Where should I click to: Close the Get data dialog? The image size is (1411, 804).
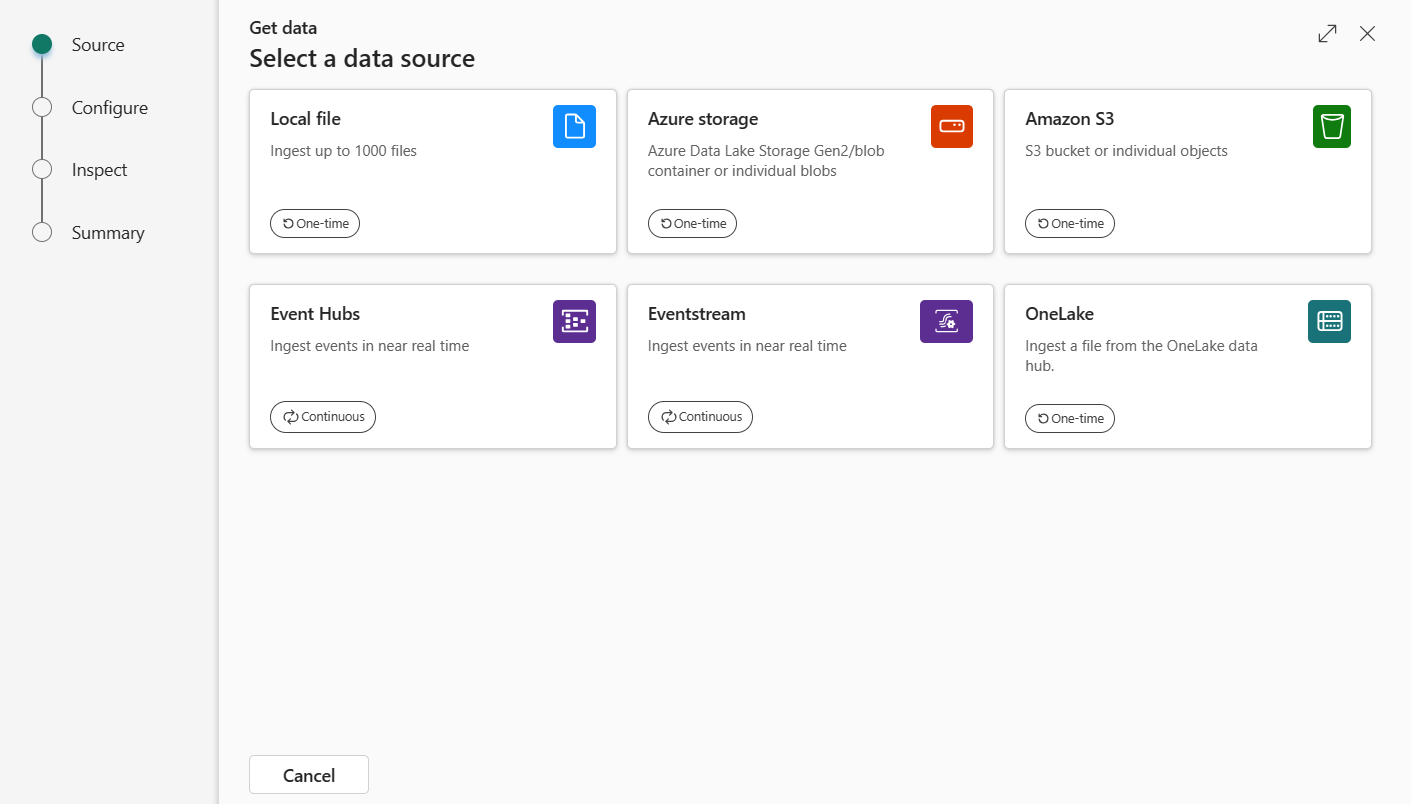1367,33
